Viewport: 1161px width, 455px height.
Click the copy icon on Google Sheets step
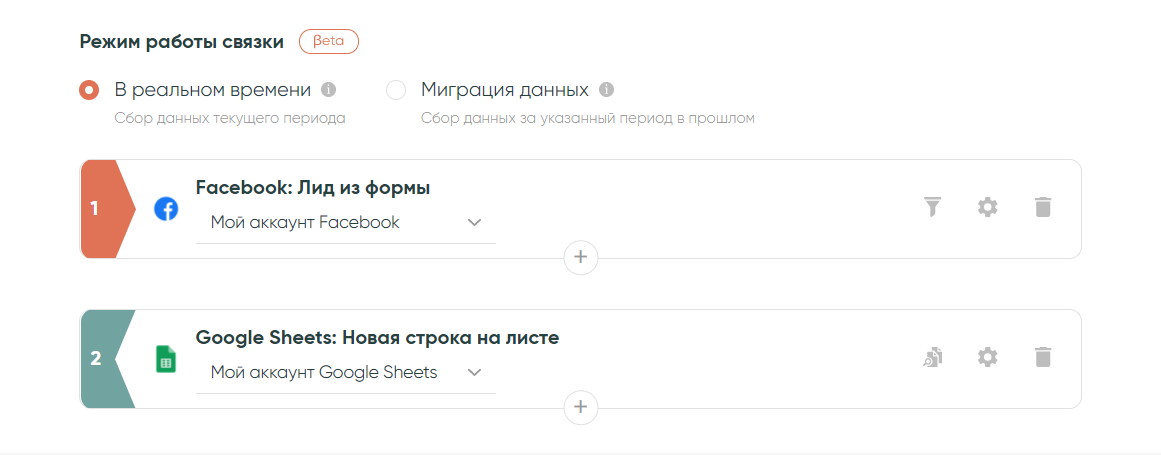click(932, 358)
